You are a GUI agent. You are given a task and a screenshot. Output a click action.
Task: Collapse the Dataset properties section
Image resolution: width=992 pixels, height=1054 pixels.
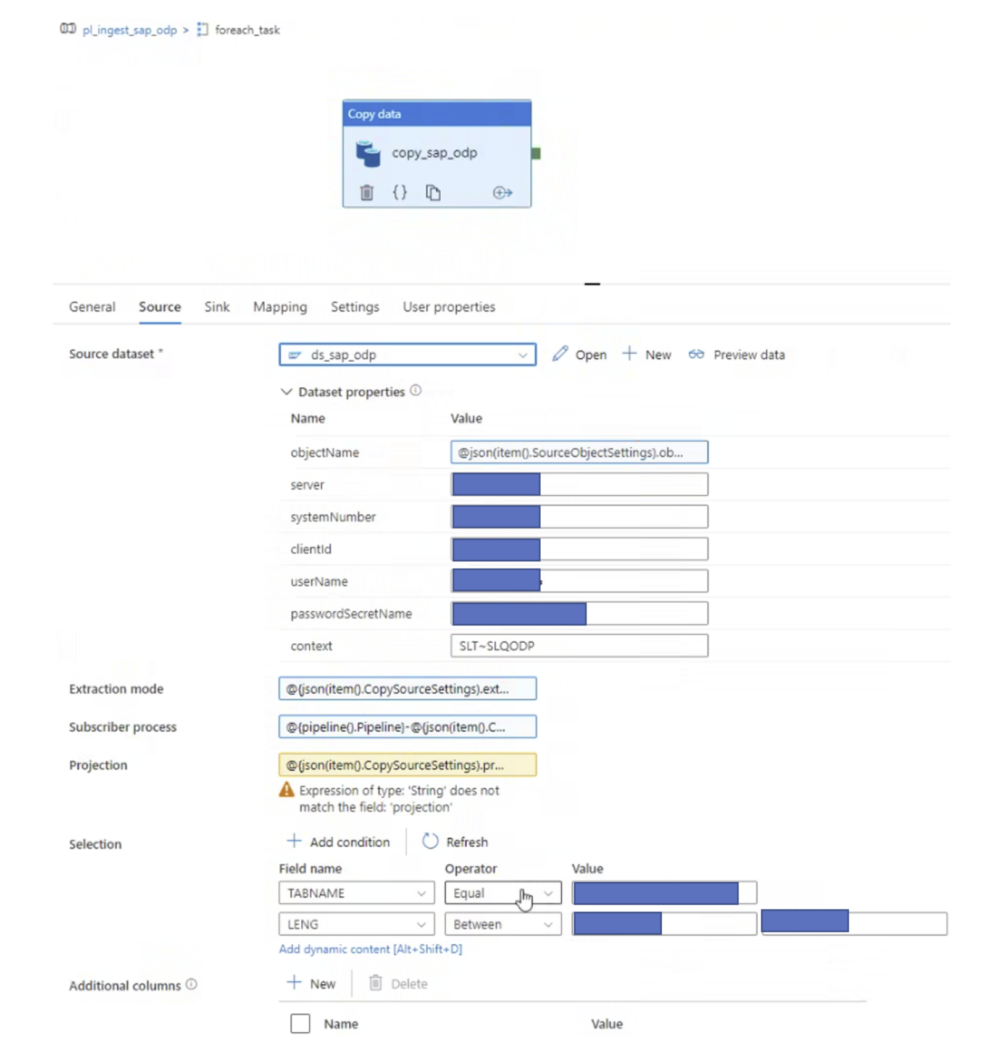[x=287, y=391]
